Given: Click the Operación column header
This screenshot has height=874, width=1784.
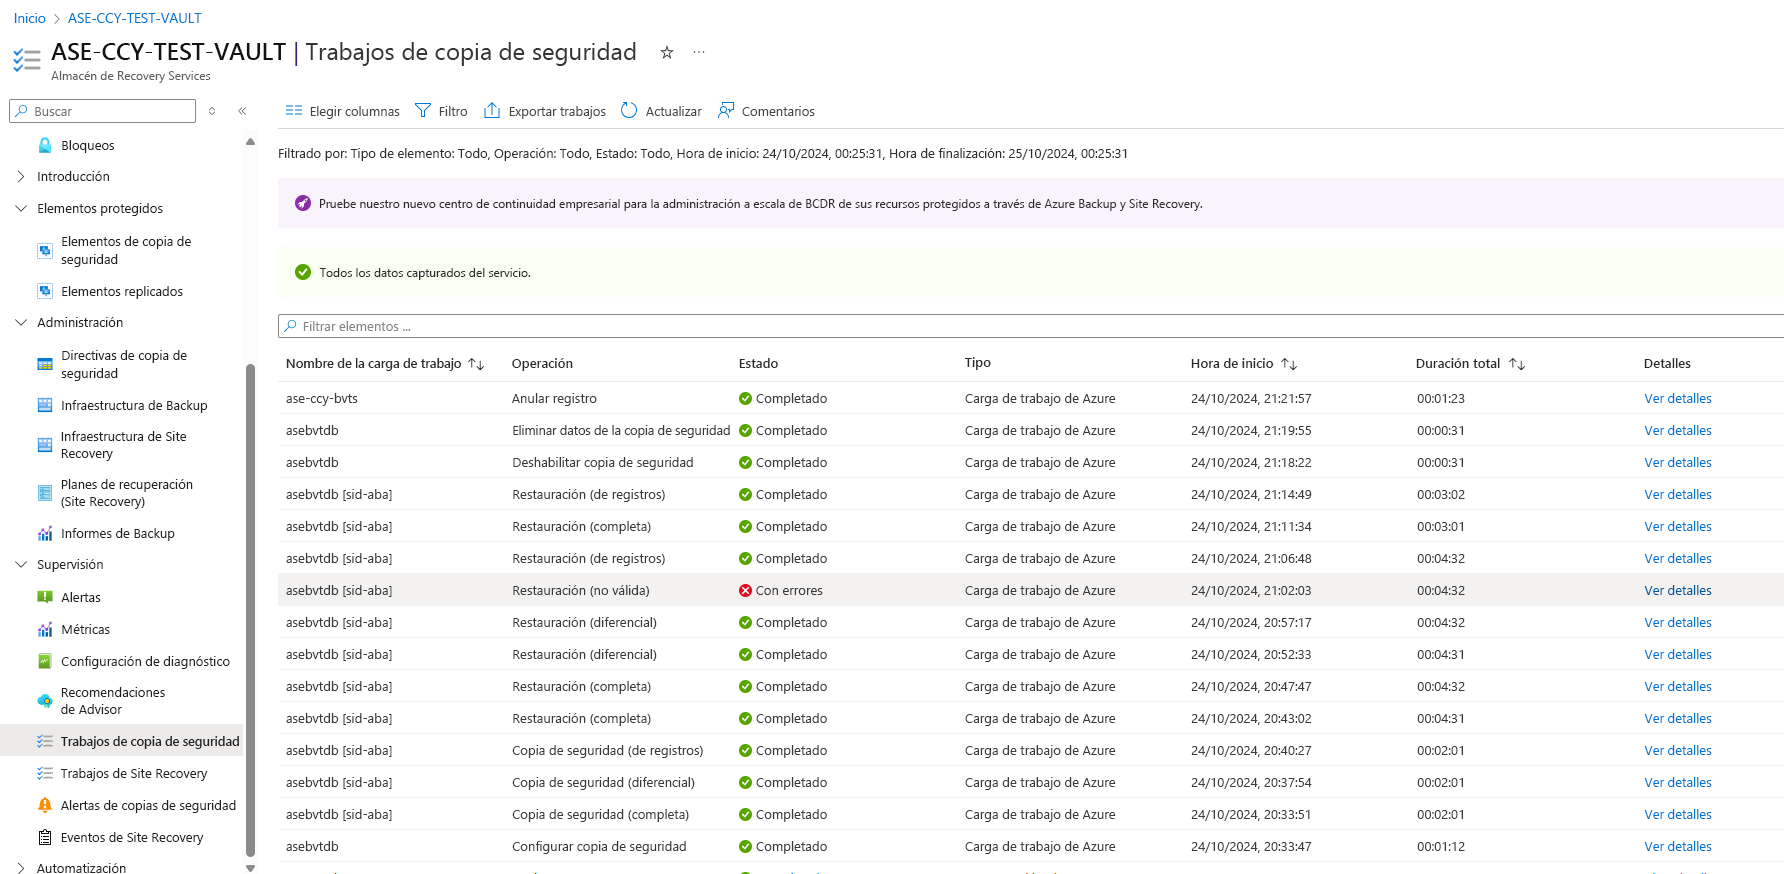Looking at the screenshot, I should 542,364.
